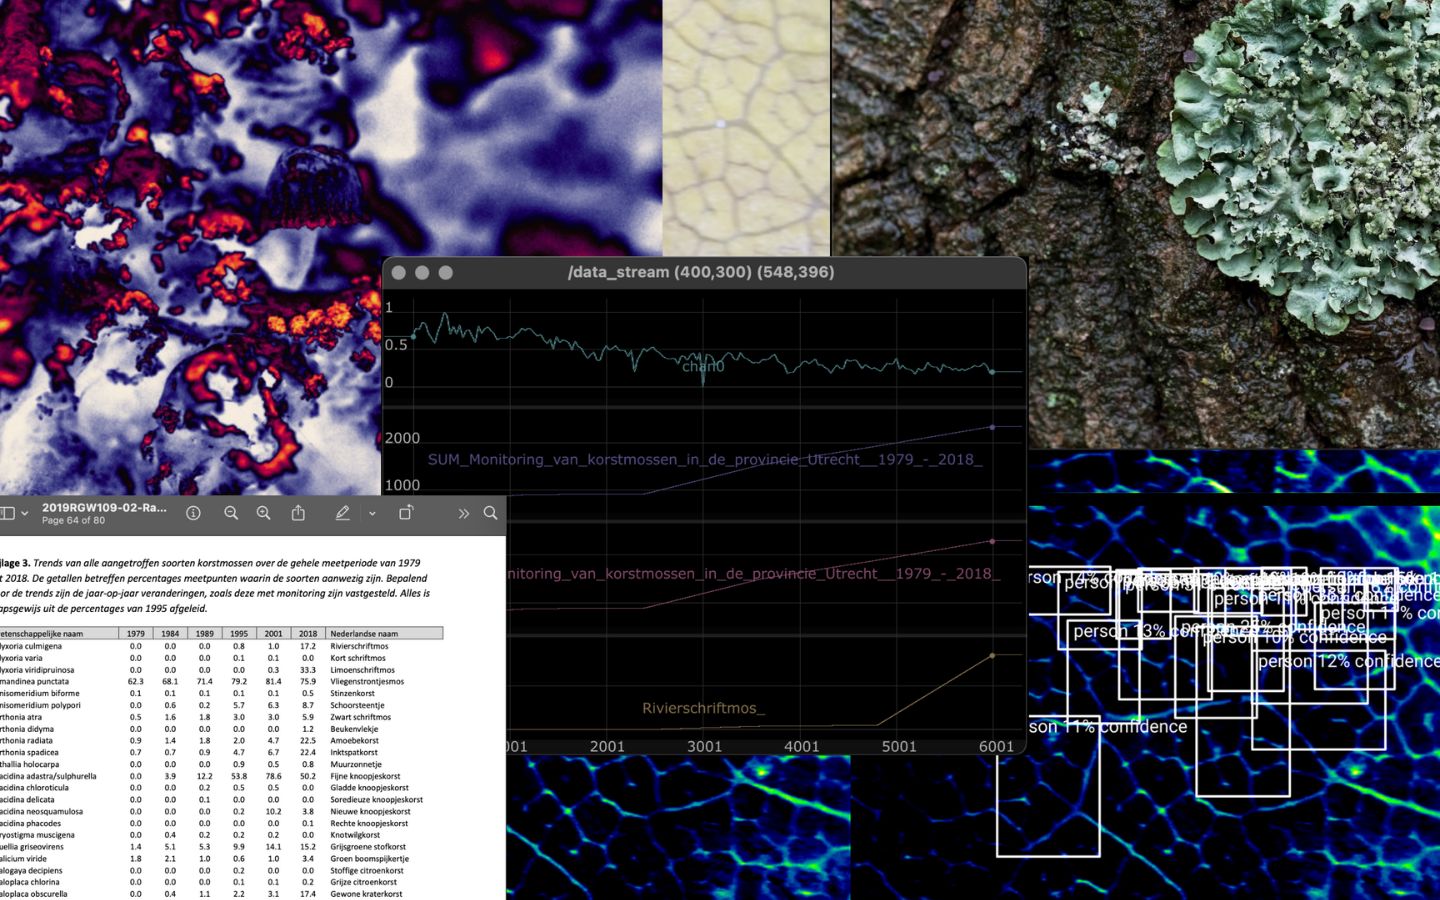Click the 'Amoebekorst' table cell

(x=354, y=741)
